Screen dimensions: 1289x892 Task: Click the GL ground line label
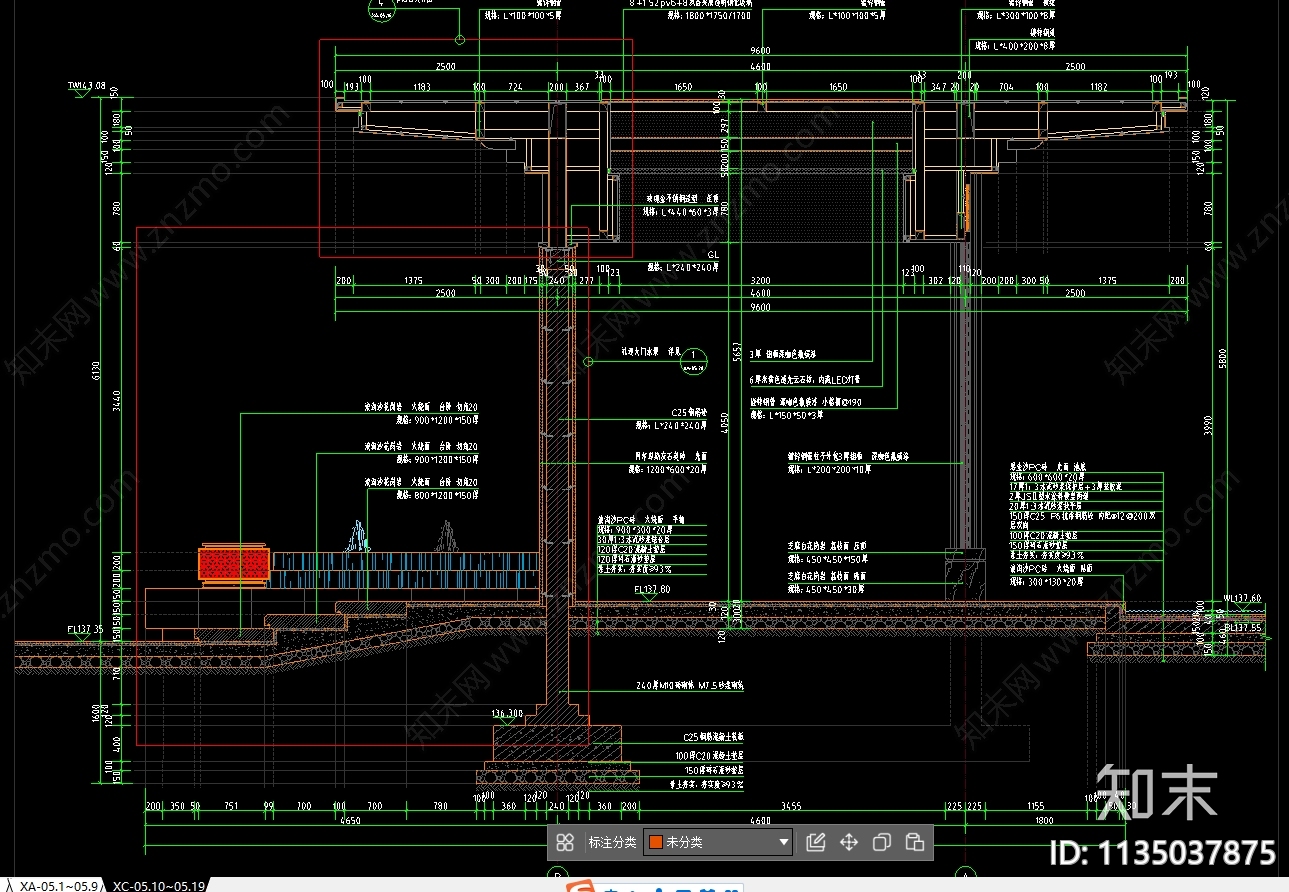pos(713,255)
